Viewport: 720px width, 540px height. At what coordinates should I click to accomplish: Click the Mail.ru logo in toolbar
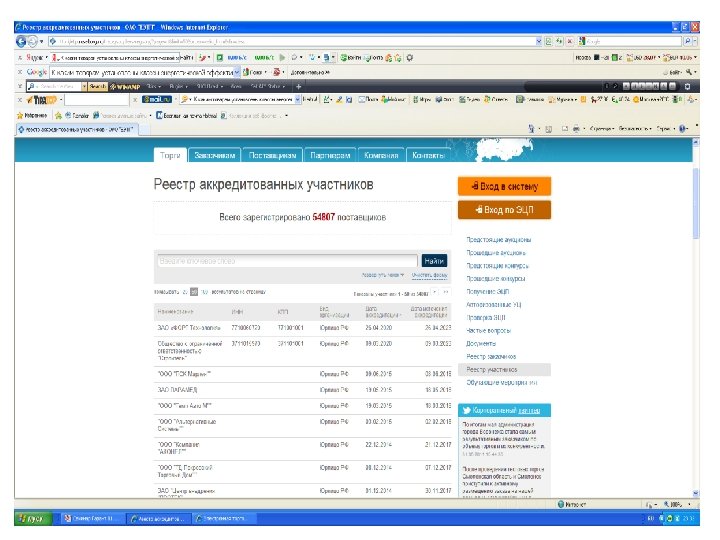click(x=157, y=99)
